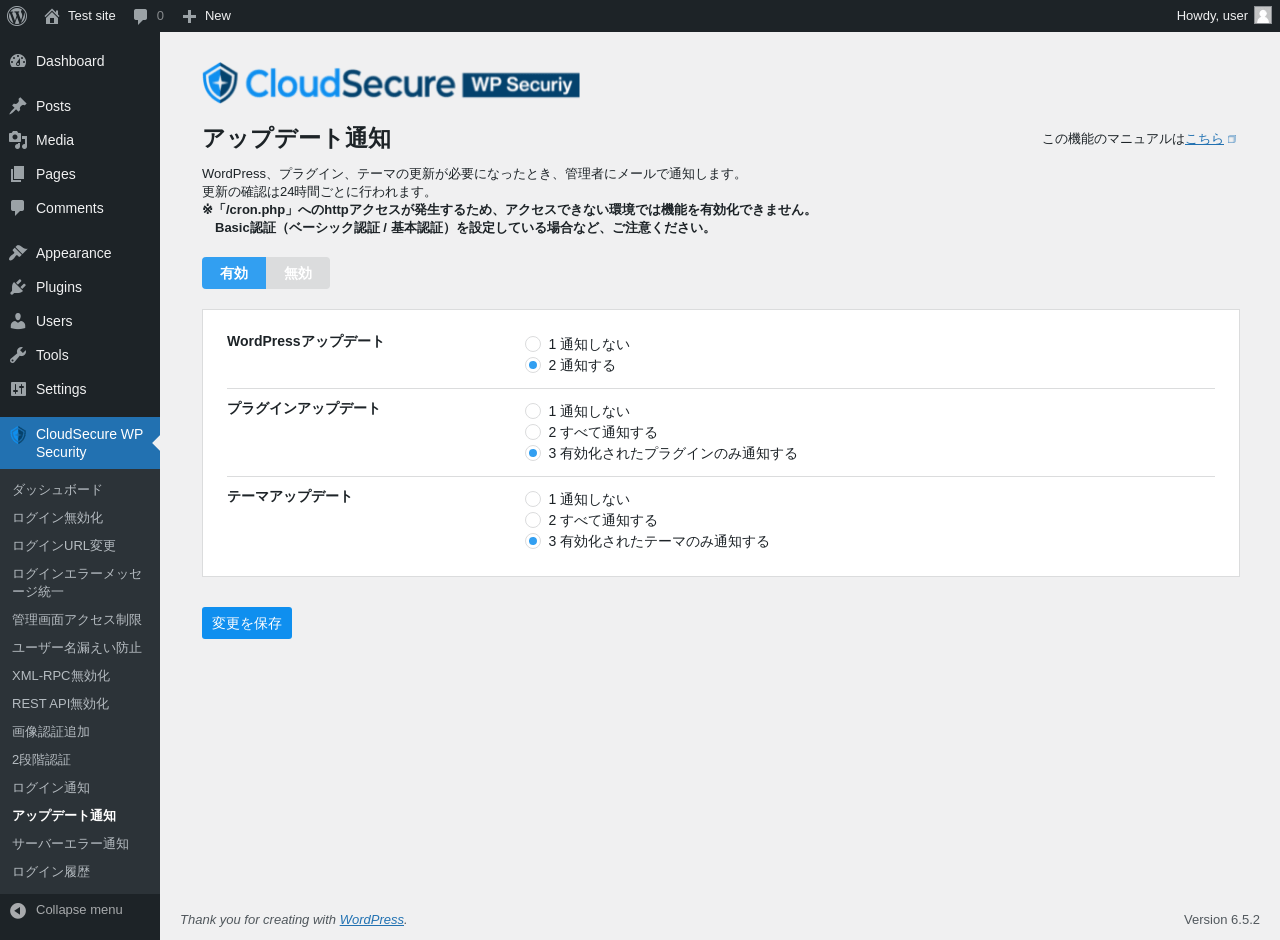Open the manual こちら link

(x=1204, y=139)
